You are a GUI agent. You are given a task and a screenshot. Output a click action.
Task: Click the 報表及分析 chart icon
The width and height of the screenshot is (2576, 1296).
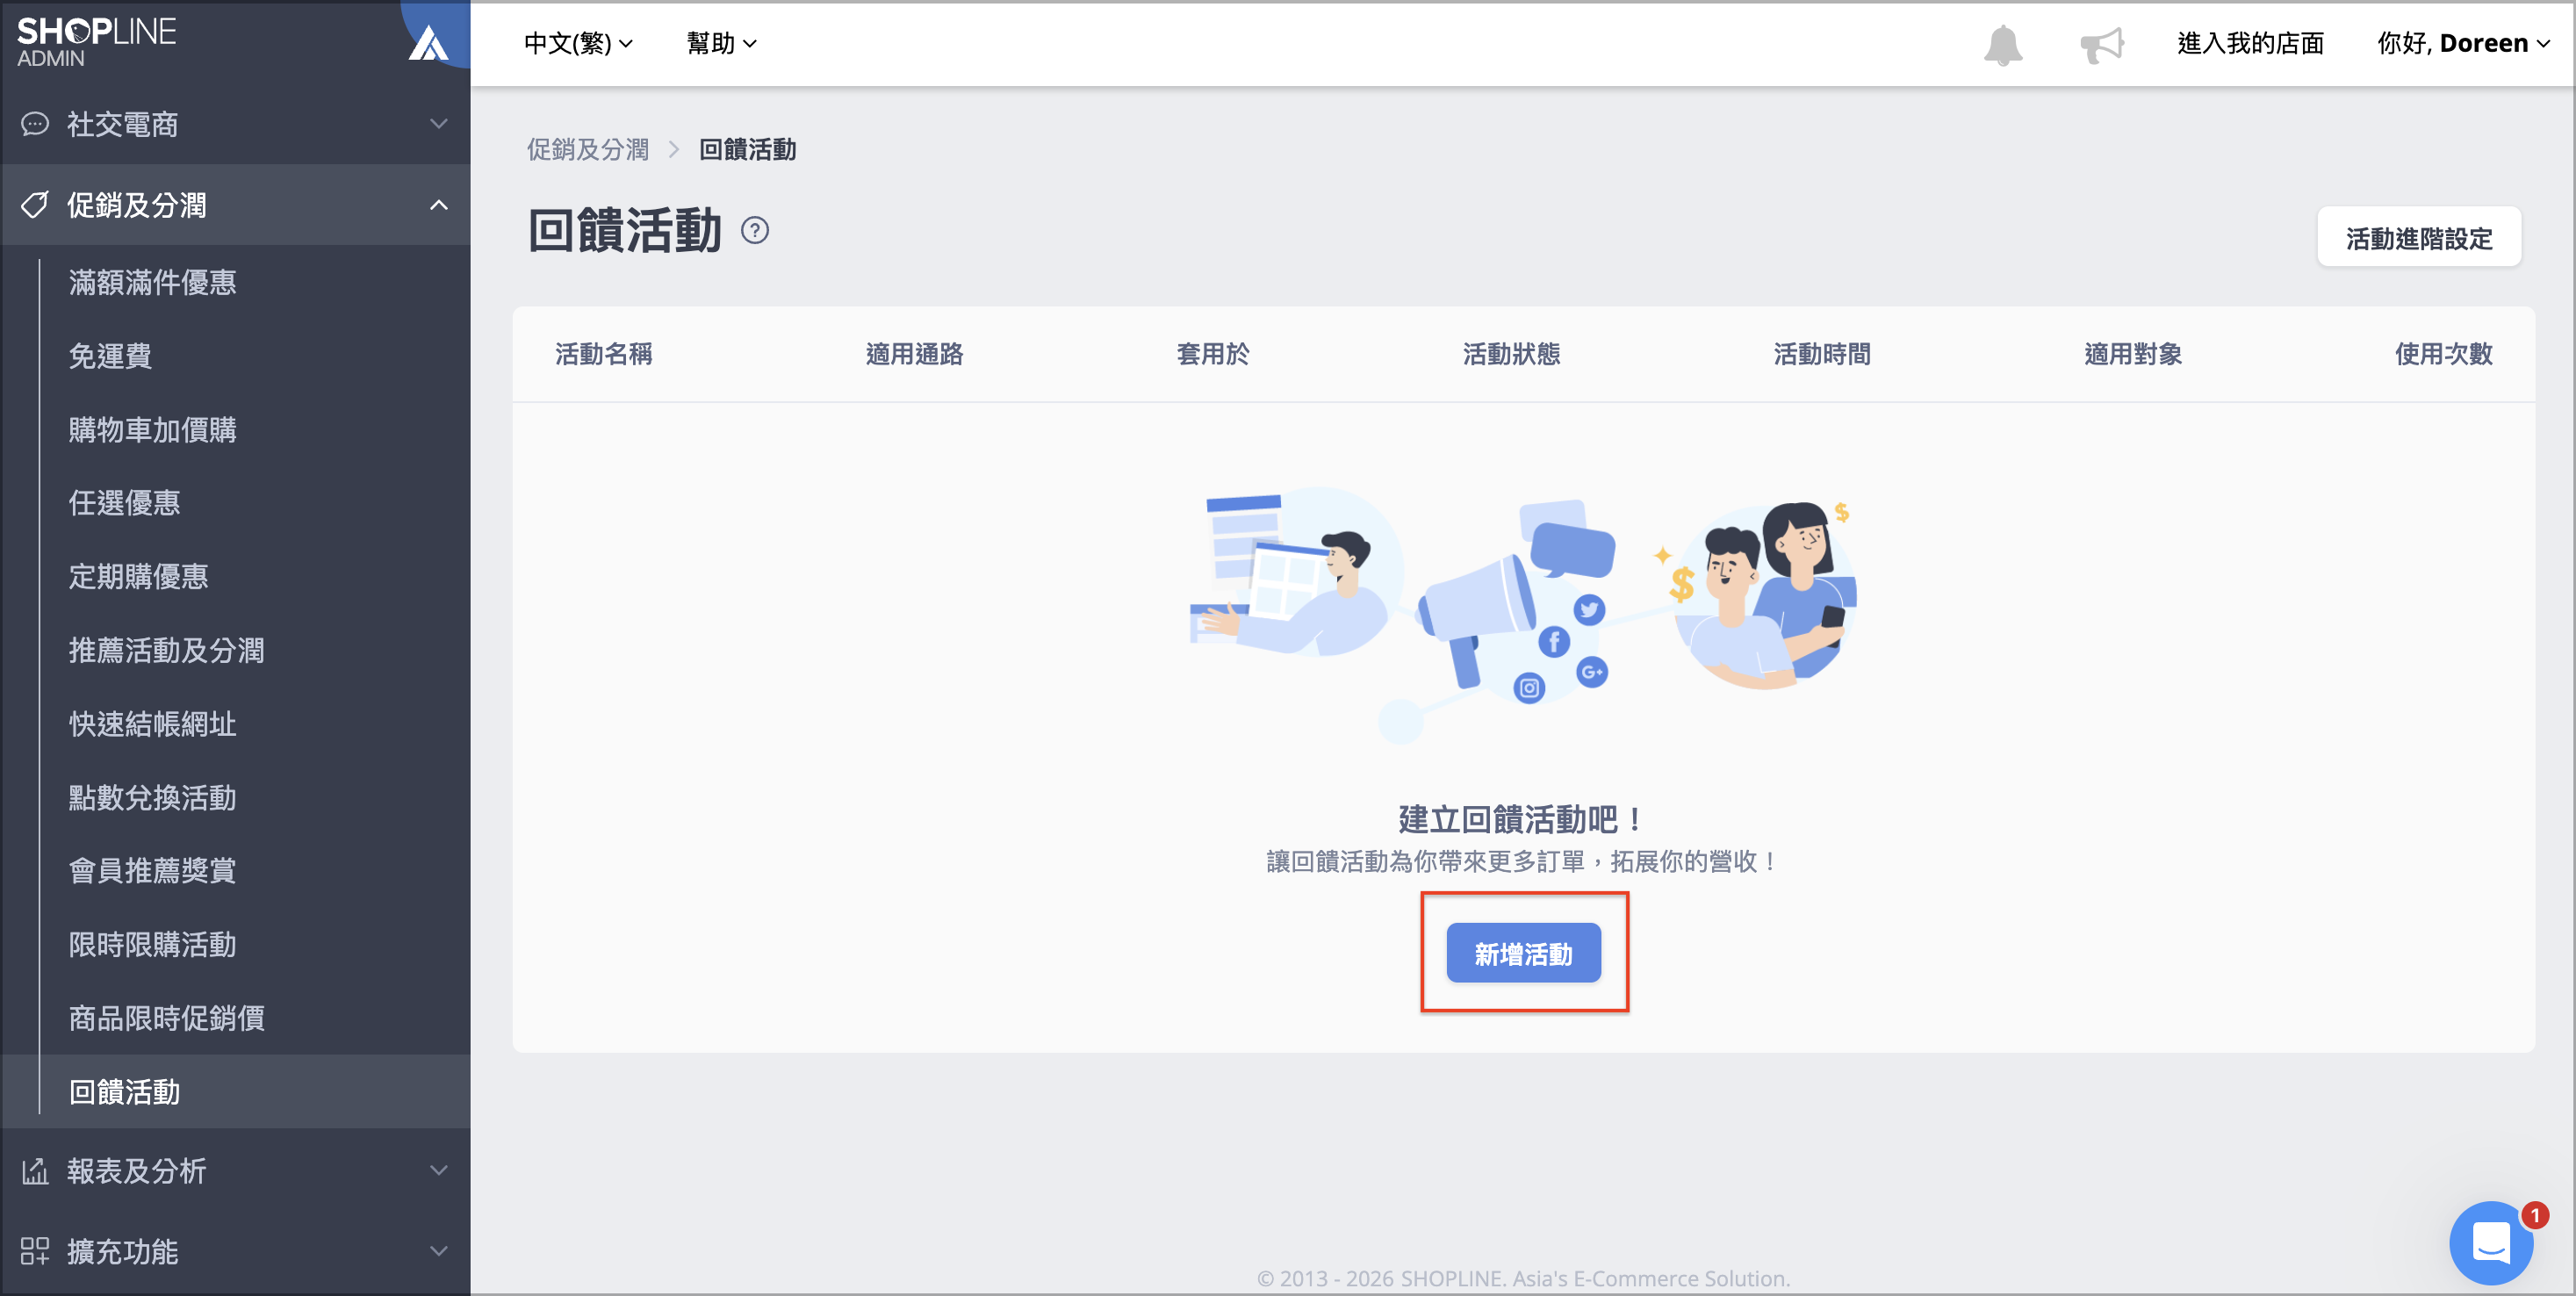pyautogui.click(x=35, y=1171)
